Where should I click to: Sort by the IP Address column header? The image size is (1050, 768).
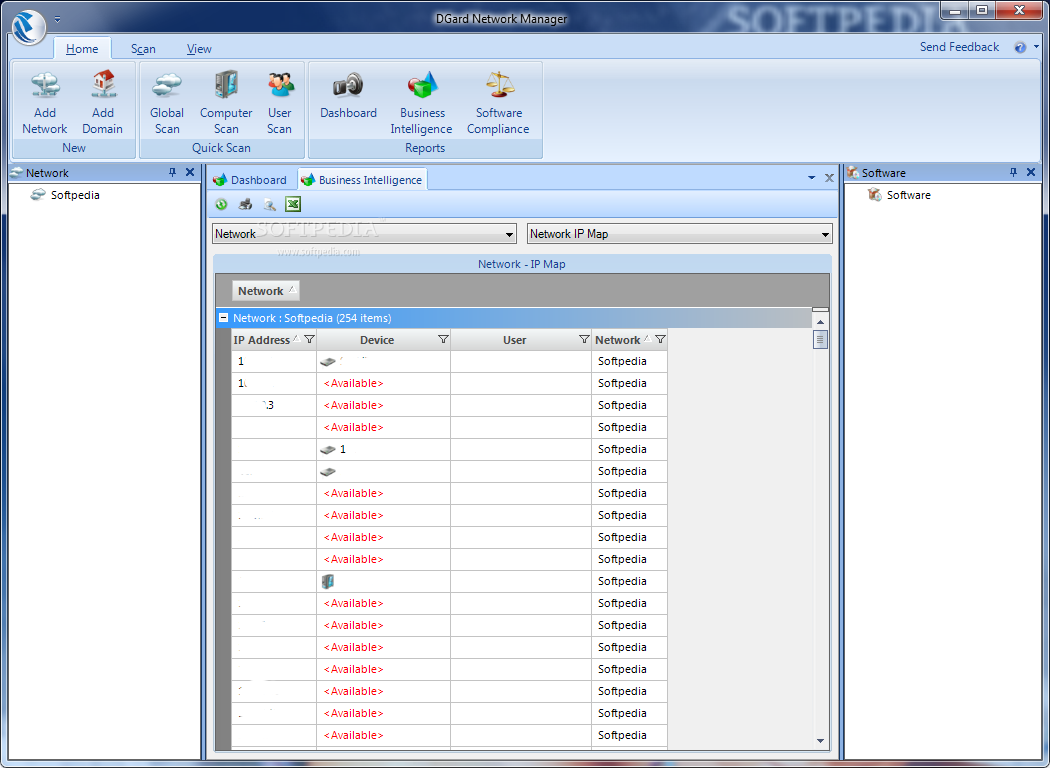[261, 340]
